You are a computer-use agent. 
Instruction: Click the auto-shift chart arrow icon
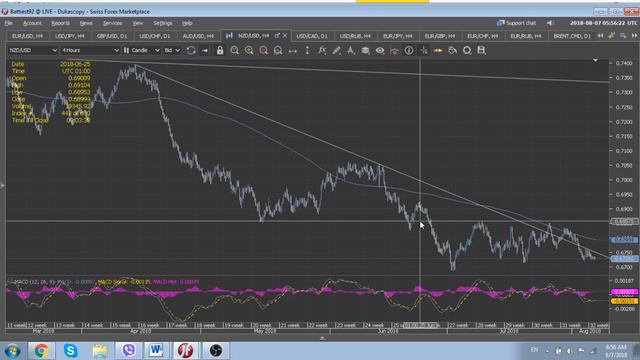(x=205, y=50)
